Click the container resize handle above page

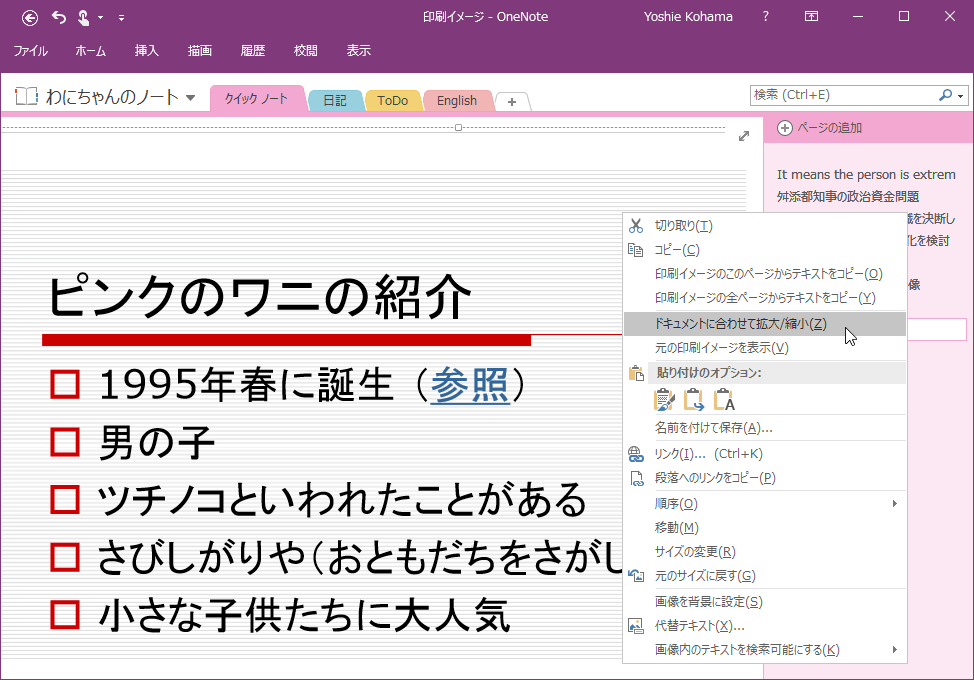458,127
